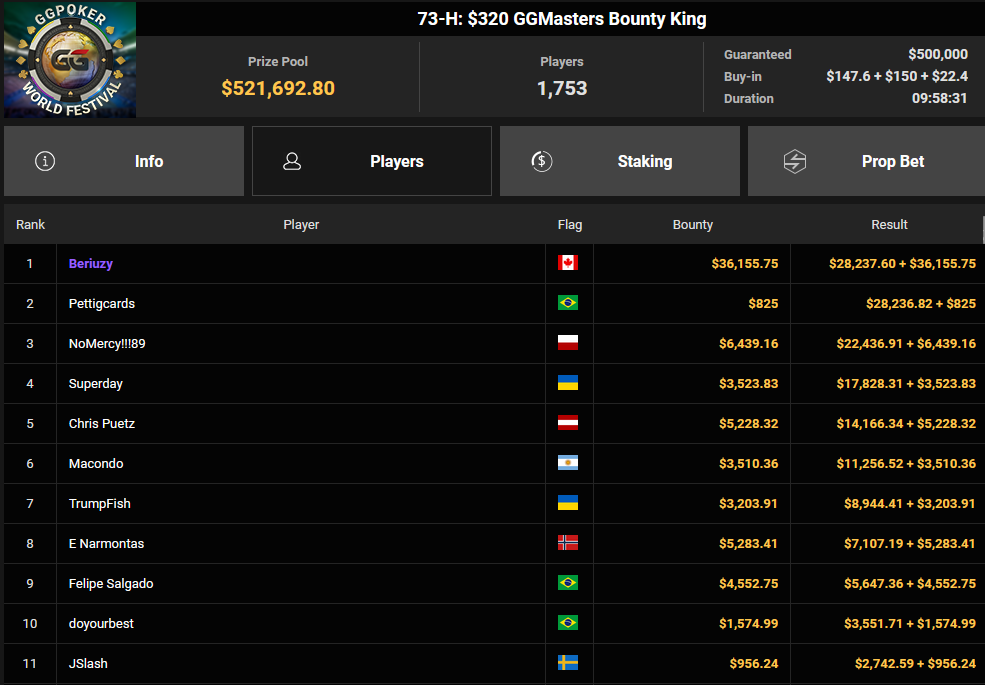Click NoMercy!!!89's Poland flag icon
Screen dimensions: 985x685
tap(568, 342)
